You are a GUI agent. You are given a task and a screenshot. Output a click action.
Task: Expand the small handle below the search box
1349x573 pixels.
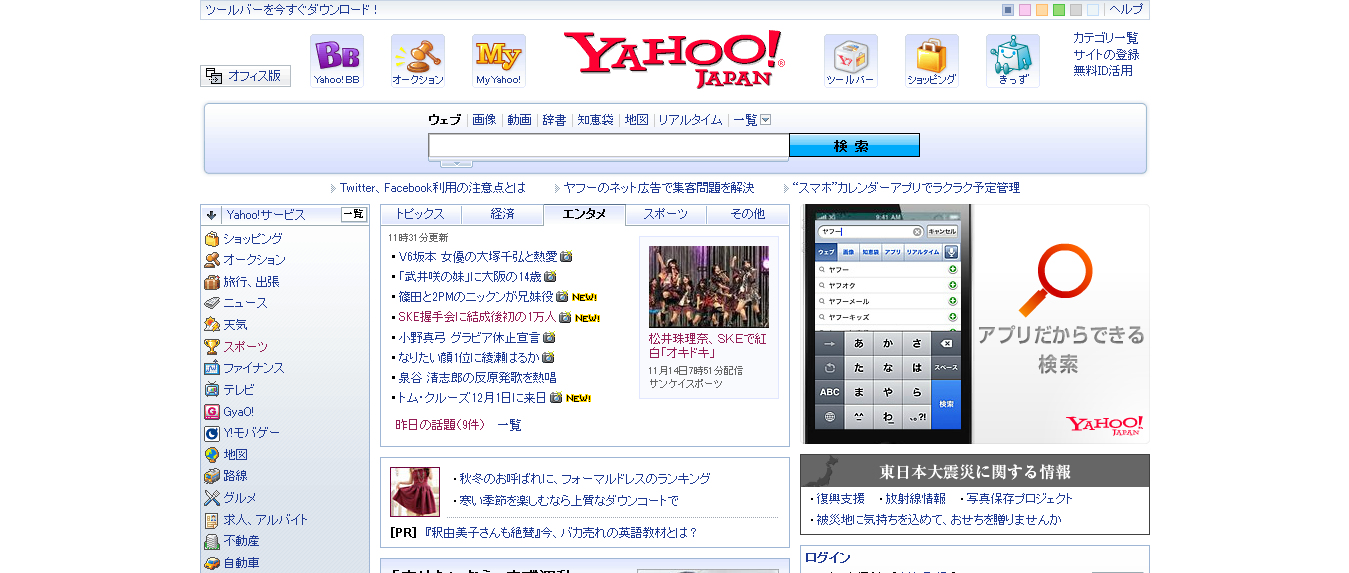tap(456, 163)
